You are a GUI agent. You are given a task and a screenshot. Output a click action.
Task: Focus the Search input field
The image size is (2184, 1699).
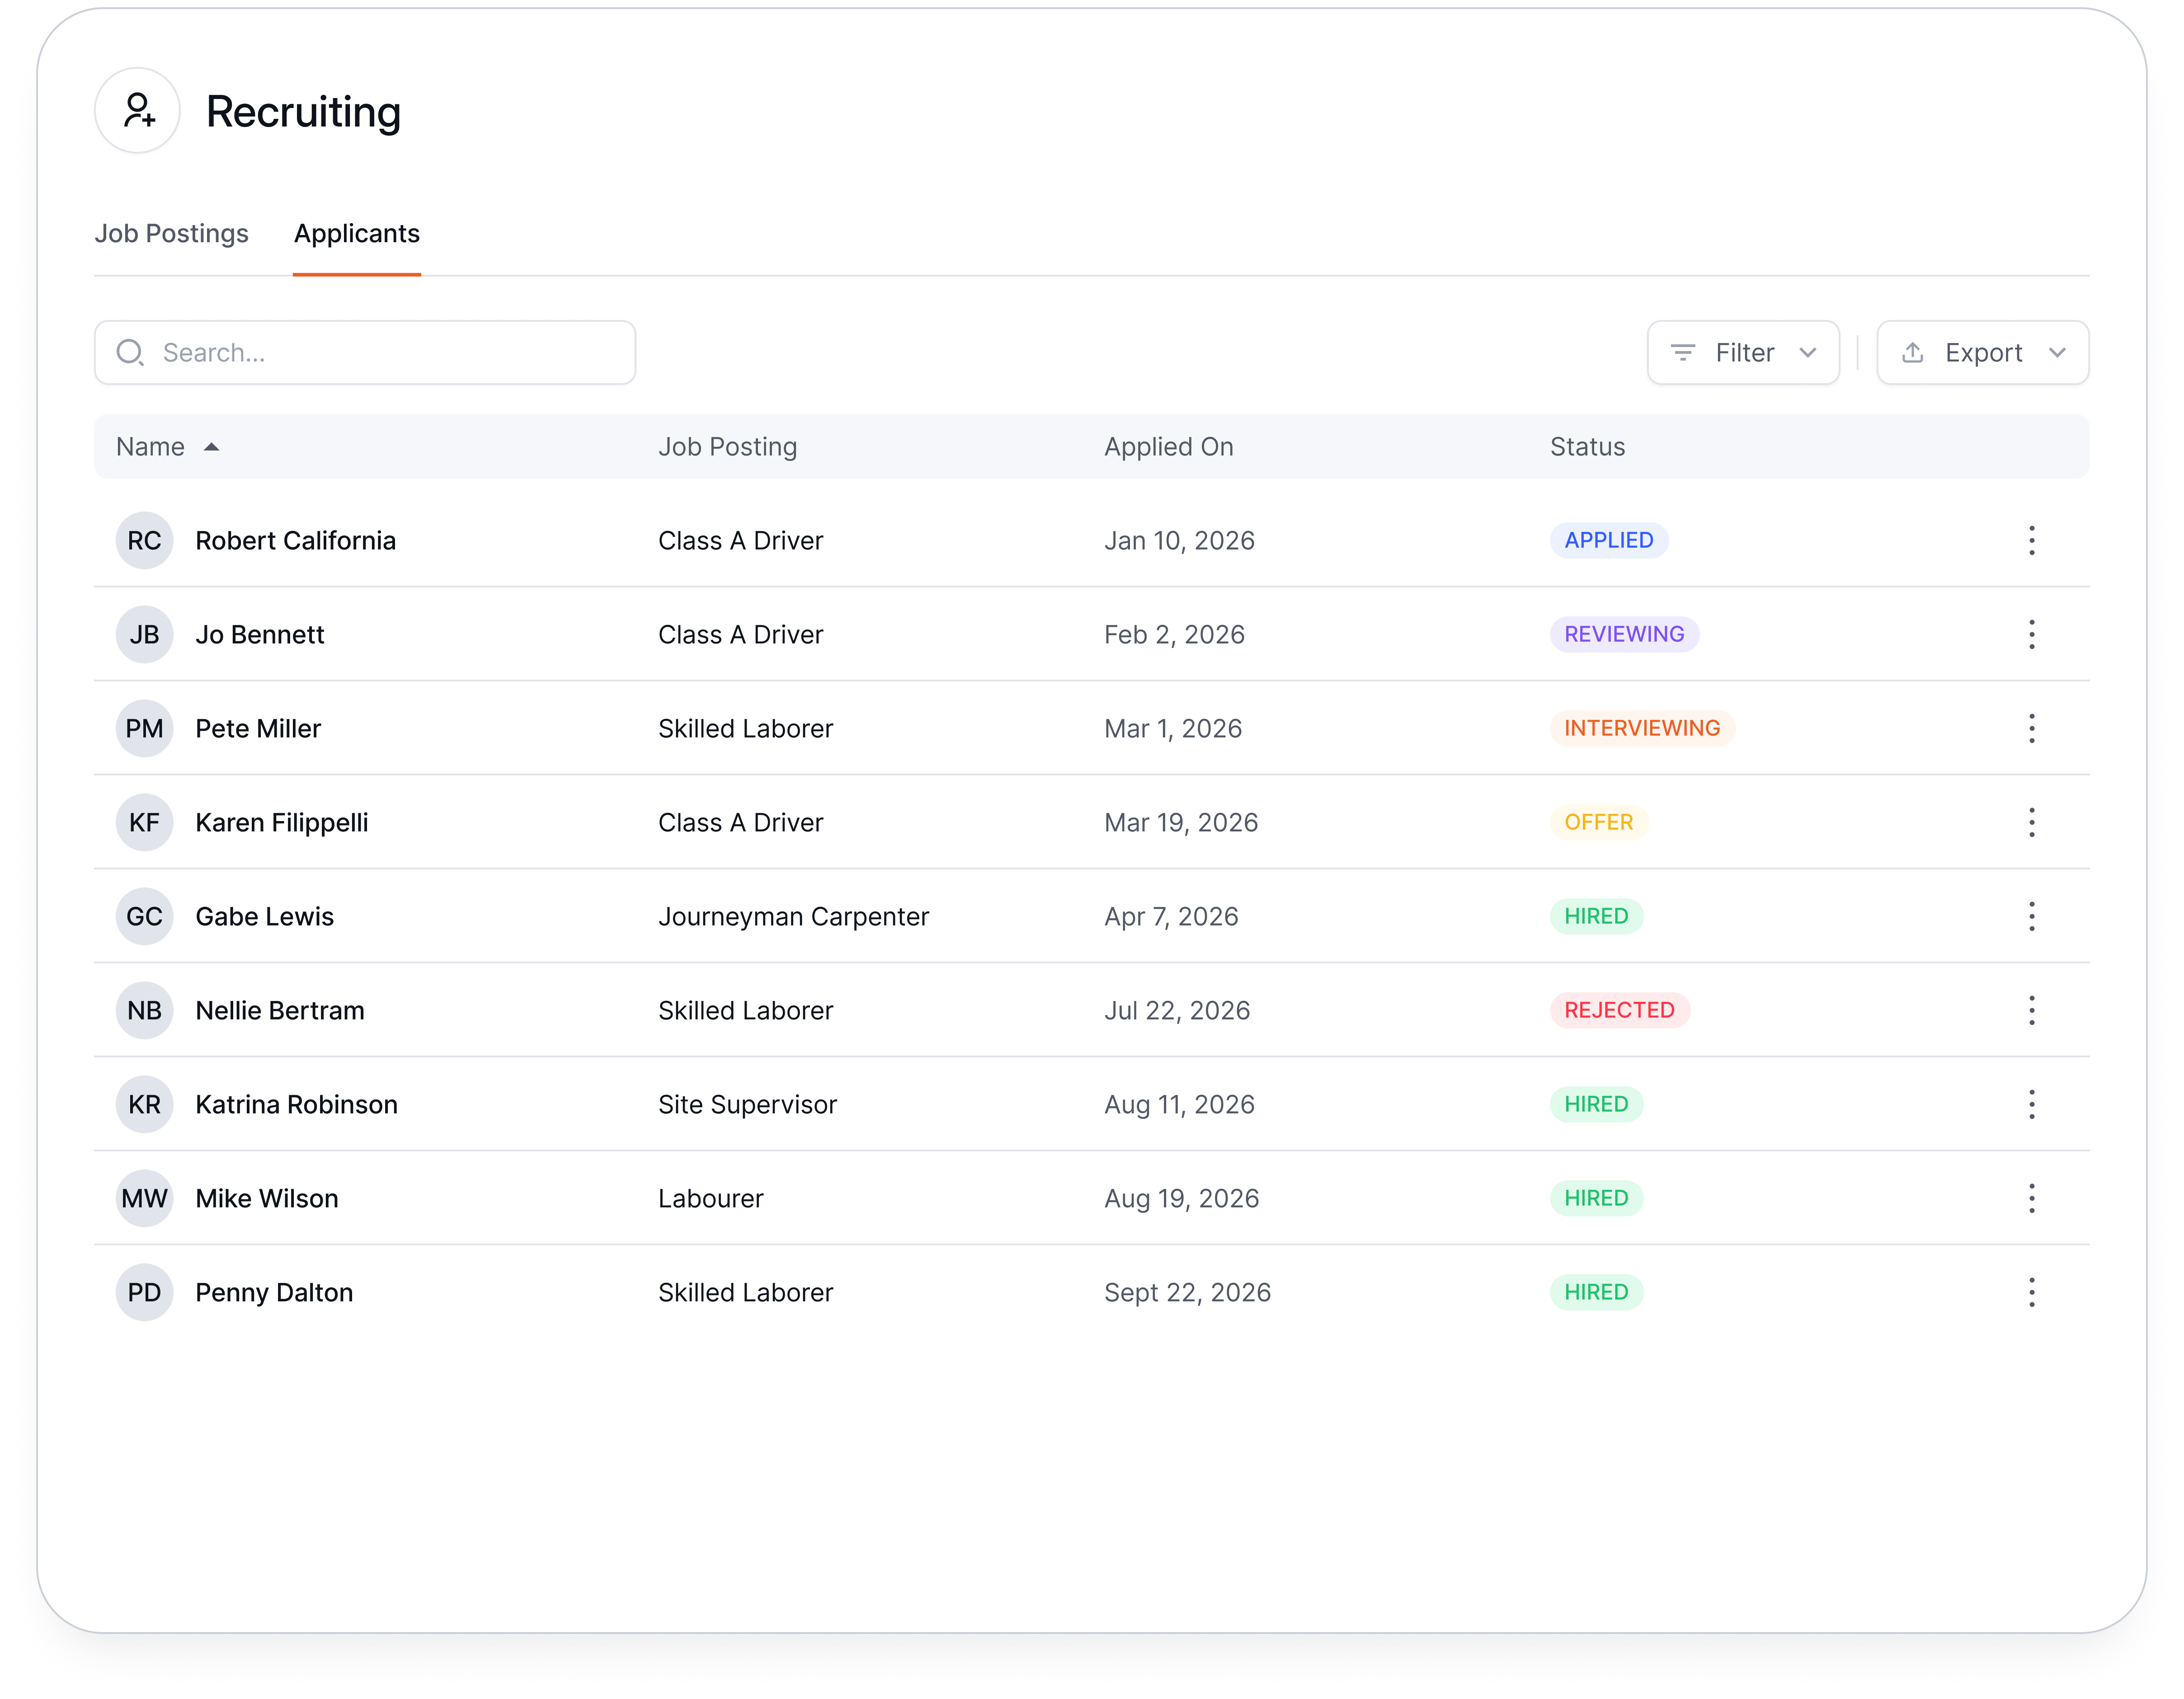[x=365, y=352]
